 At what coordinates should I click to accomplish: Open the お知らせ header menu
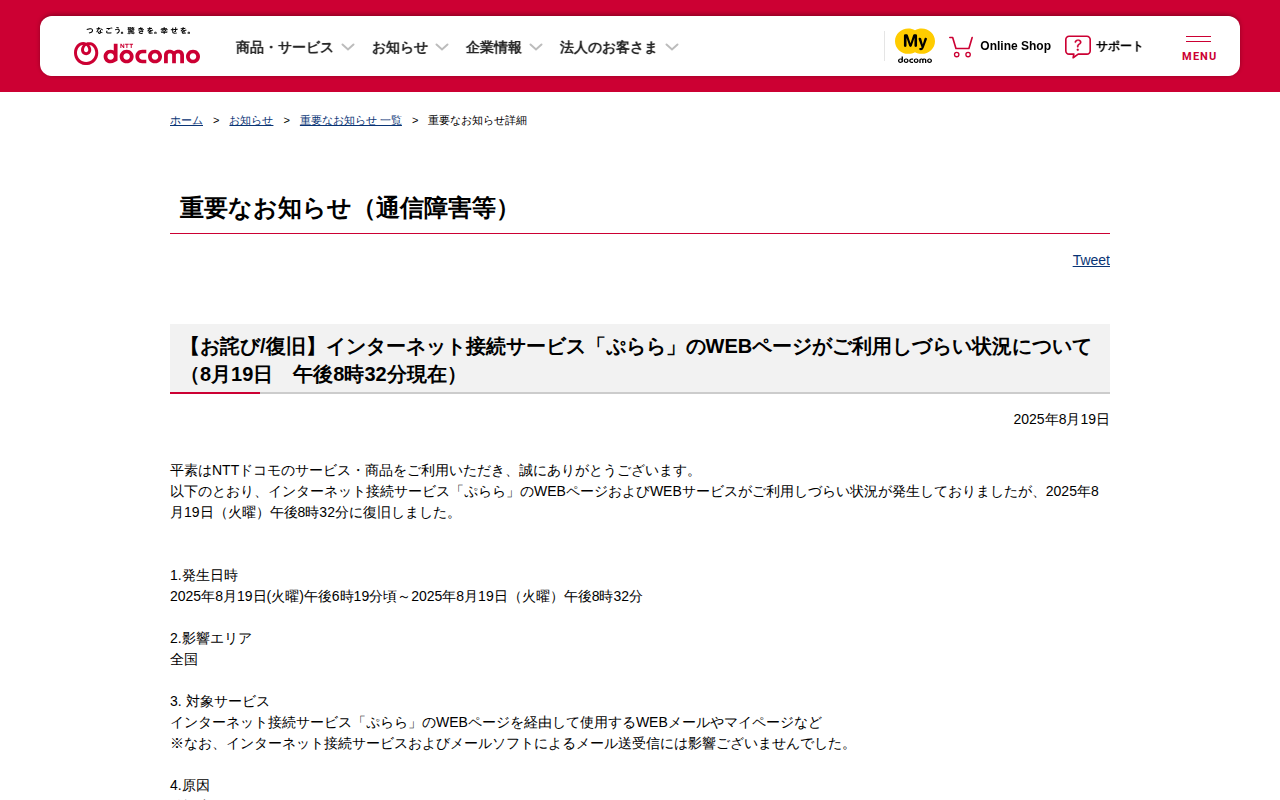400,47
